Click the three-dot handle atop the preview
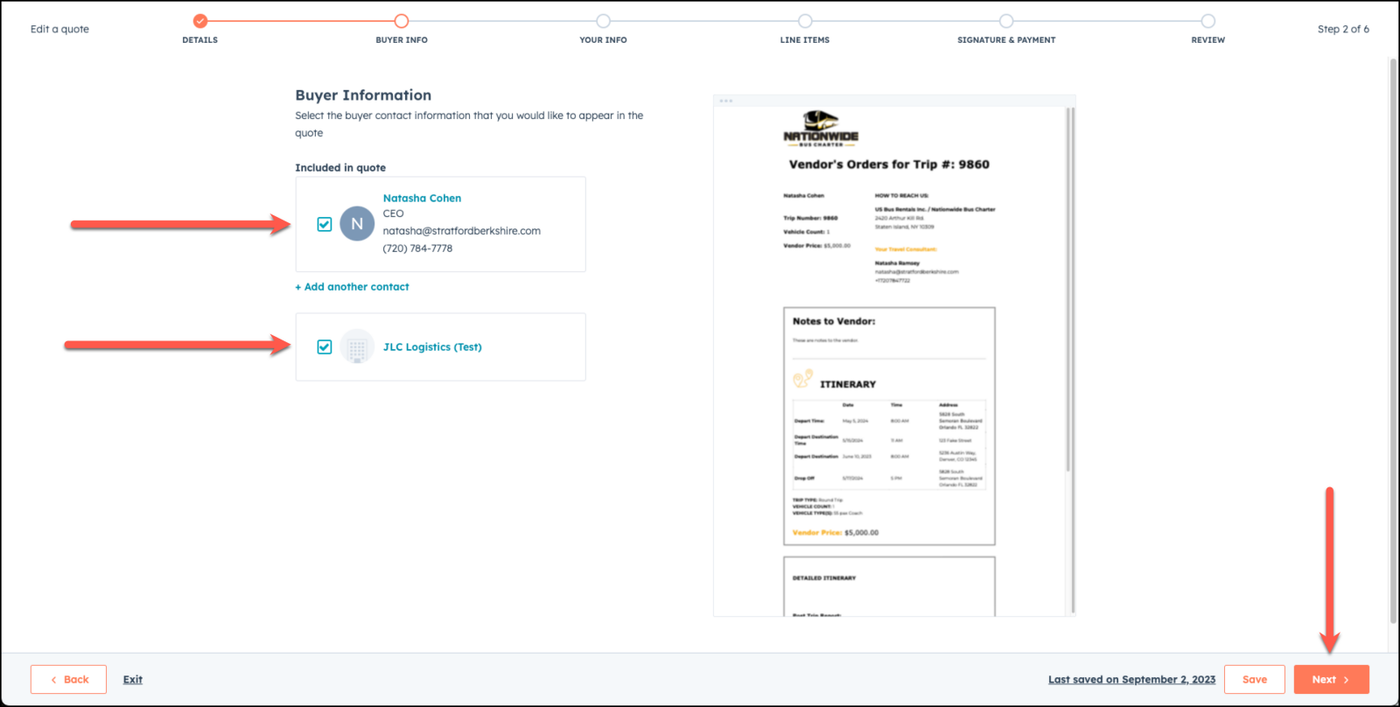 point(726,101)
